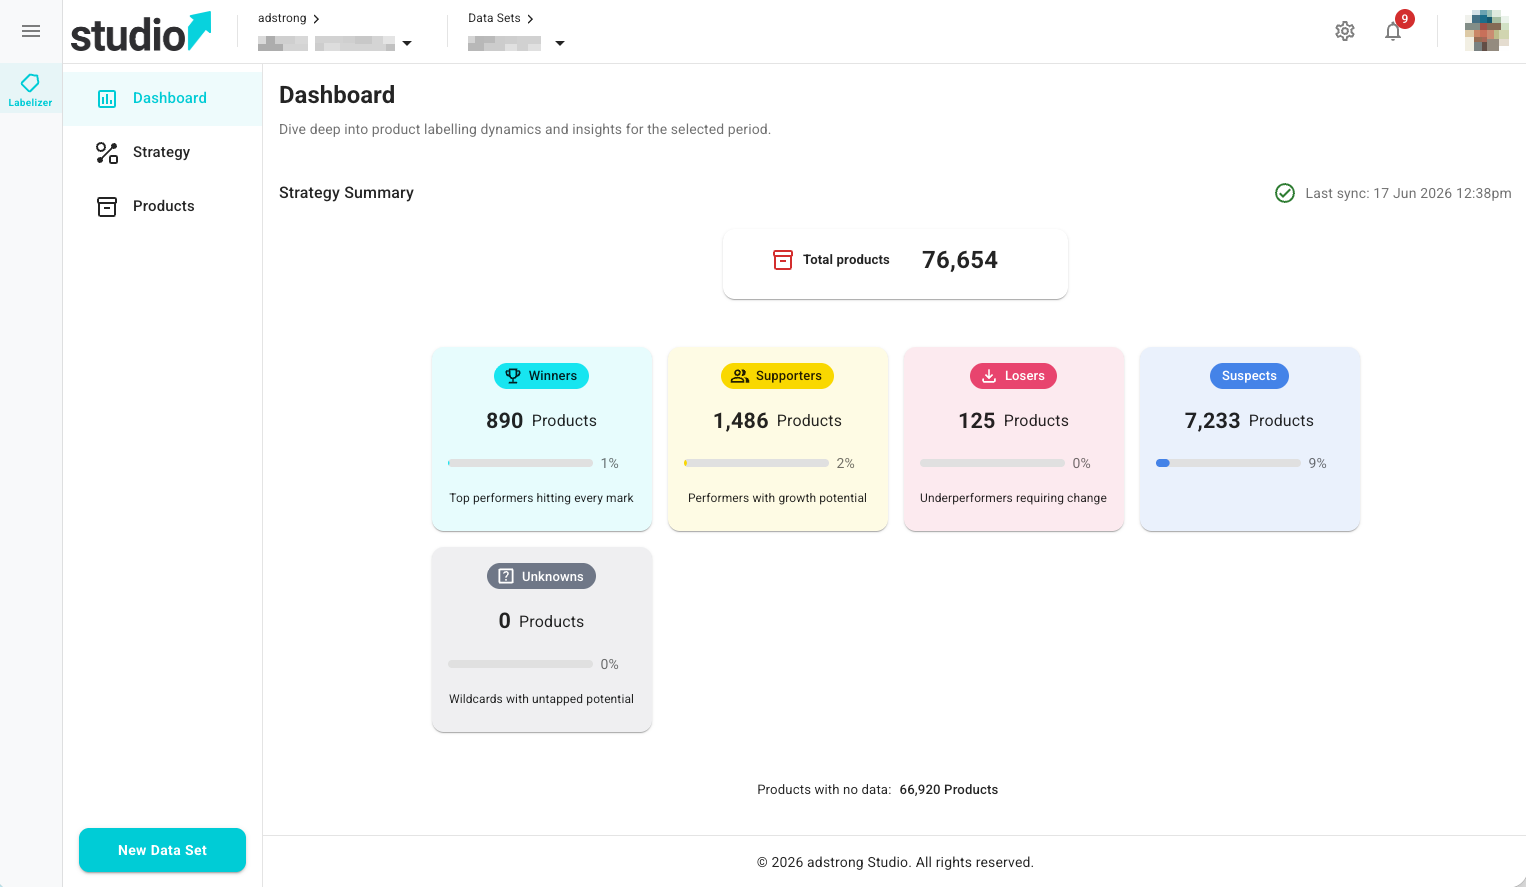Click the Supporters 2% progress bar
Screen dimensions: 1526x887
point(756,463)
